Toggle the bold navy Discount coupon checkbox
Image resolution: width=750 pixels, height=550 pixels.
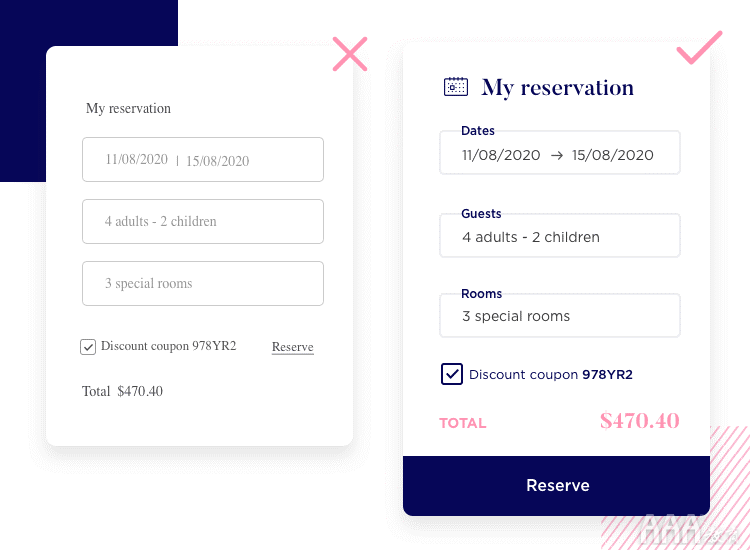(452, 374)
